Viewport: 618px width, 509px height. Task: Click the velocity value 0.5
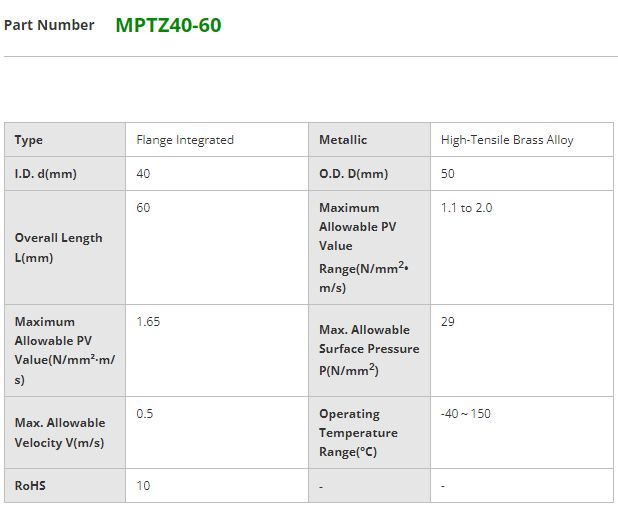(x=145, y=414)
